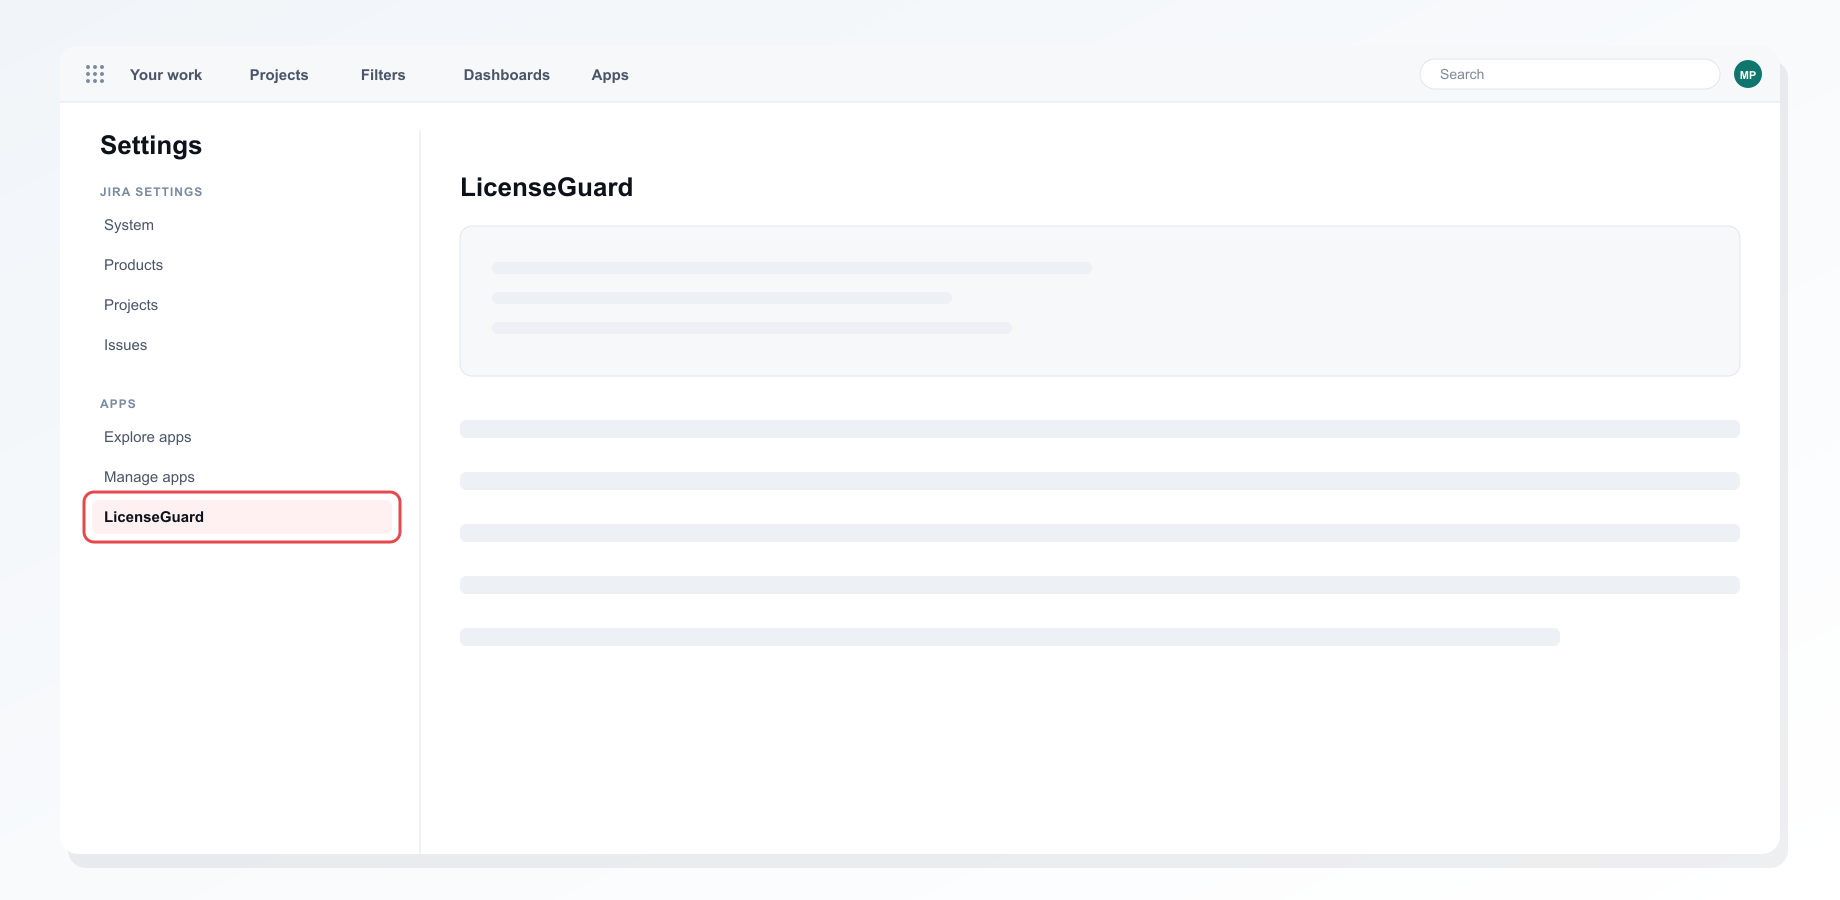Open the Your work menu
Image resolution: width=1840 pixels, height=900 pixels.
click(x=166, y=75)
